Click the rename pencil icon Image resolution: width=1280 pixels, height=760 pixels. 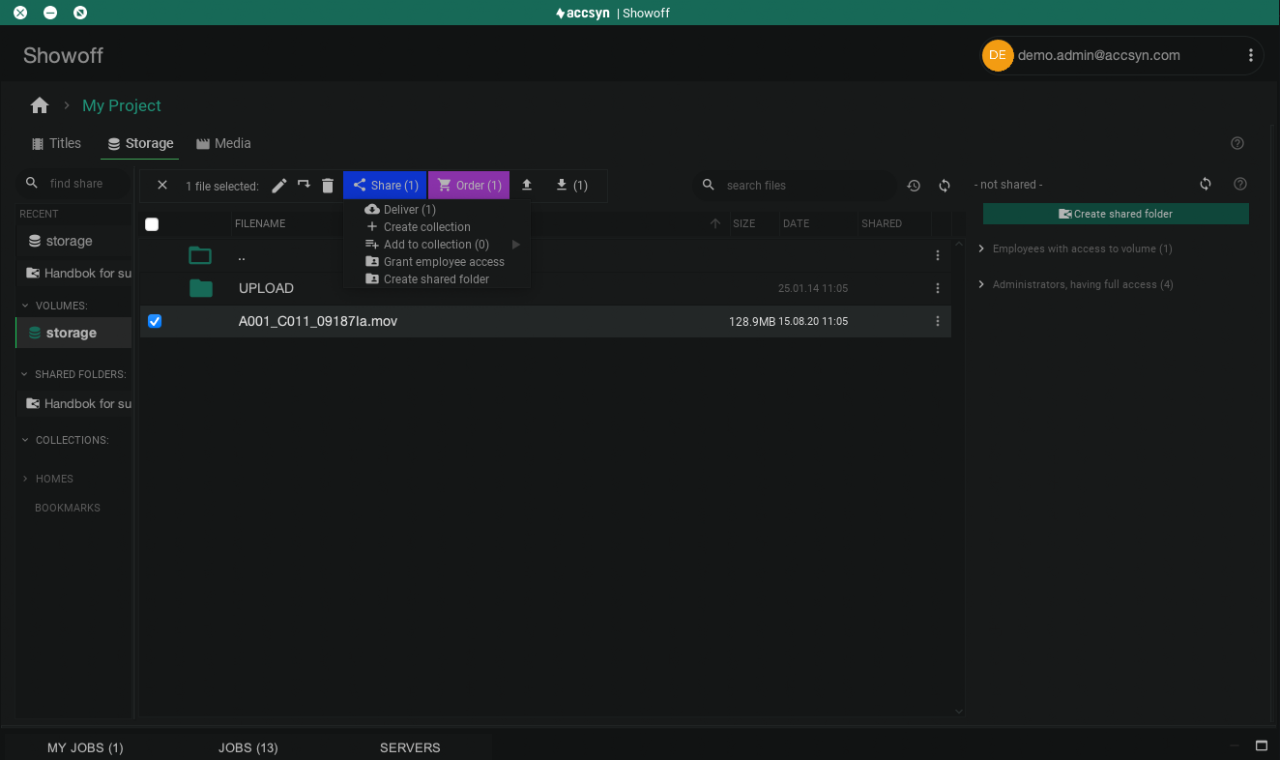(x=279, y=185)
